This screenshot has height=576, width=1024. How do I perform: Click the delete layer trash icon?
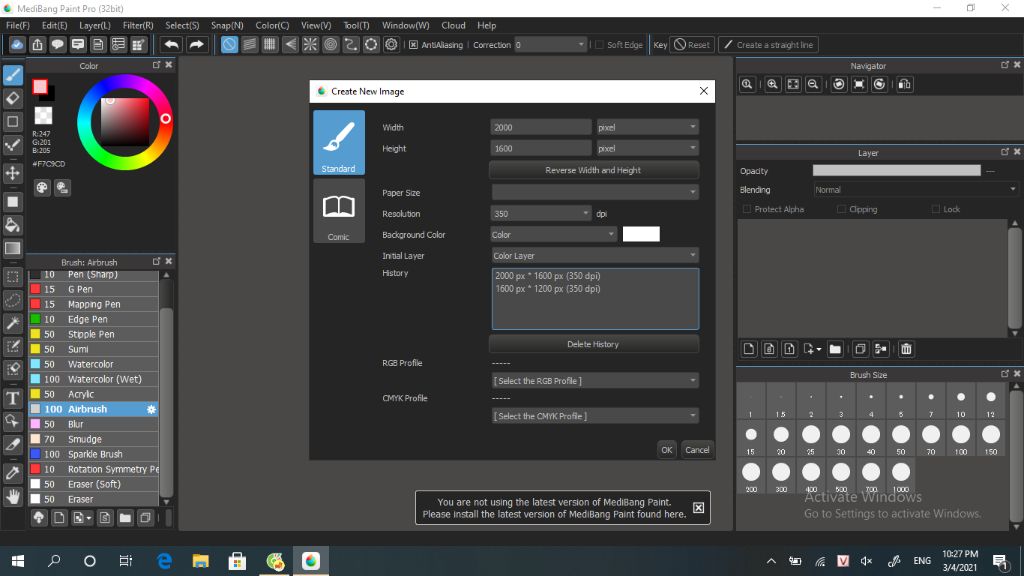tap(906, 349)
